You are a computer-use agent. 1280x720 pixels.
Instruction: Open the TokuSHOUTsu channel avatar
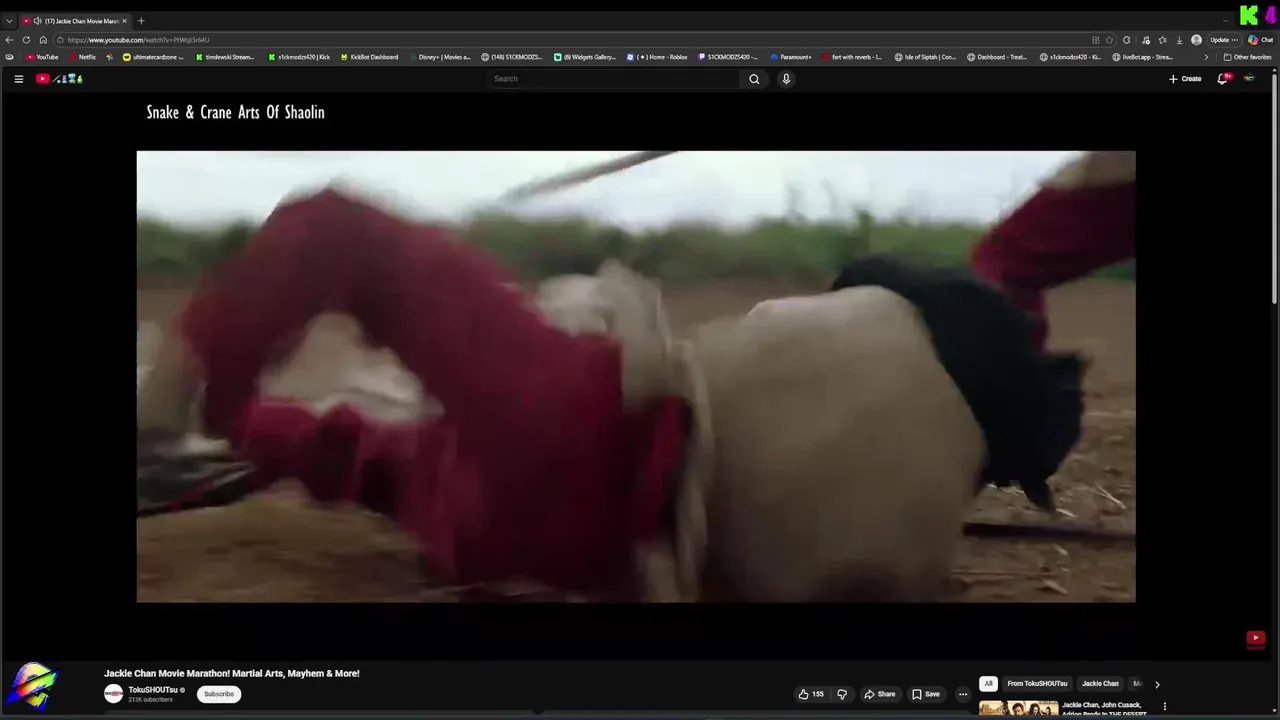pos(114,694)
